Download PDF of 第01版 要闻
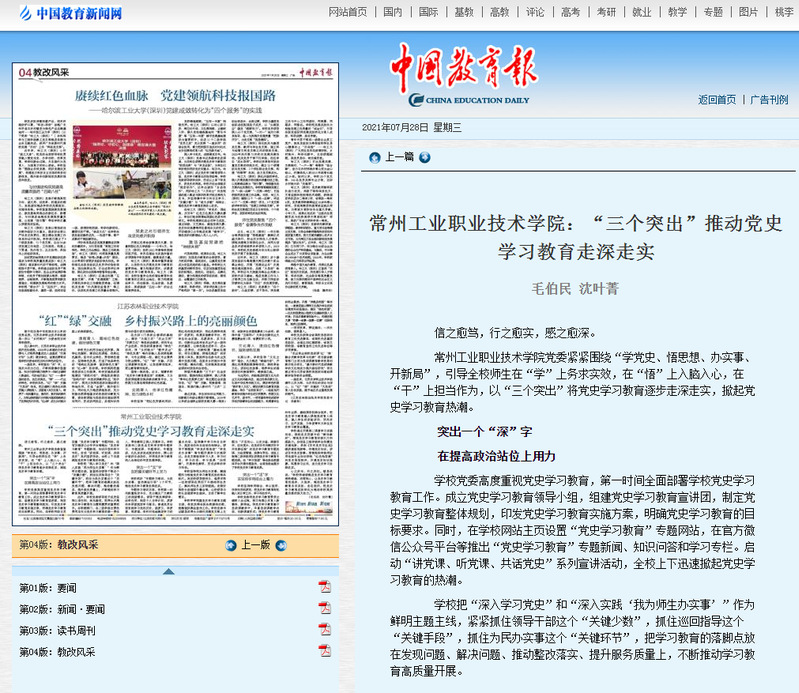 click(x=324, y=587)
